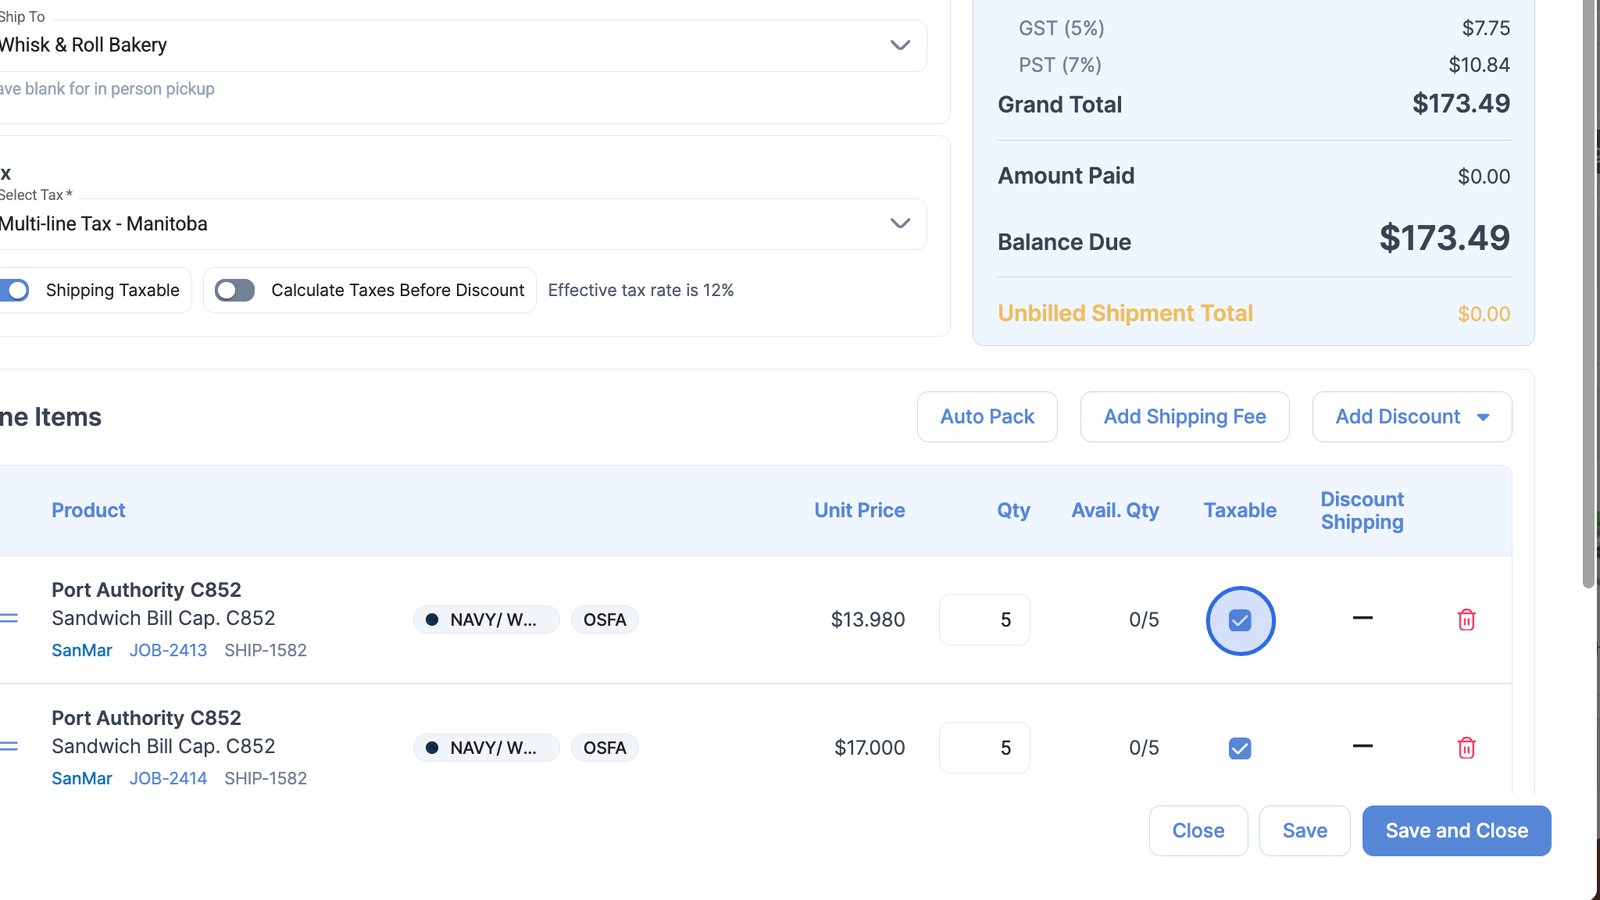The width and height of the screenshot is (1600, 900).
Task: Open SanMar link on second line item
Action: click(x=82, y=778)
